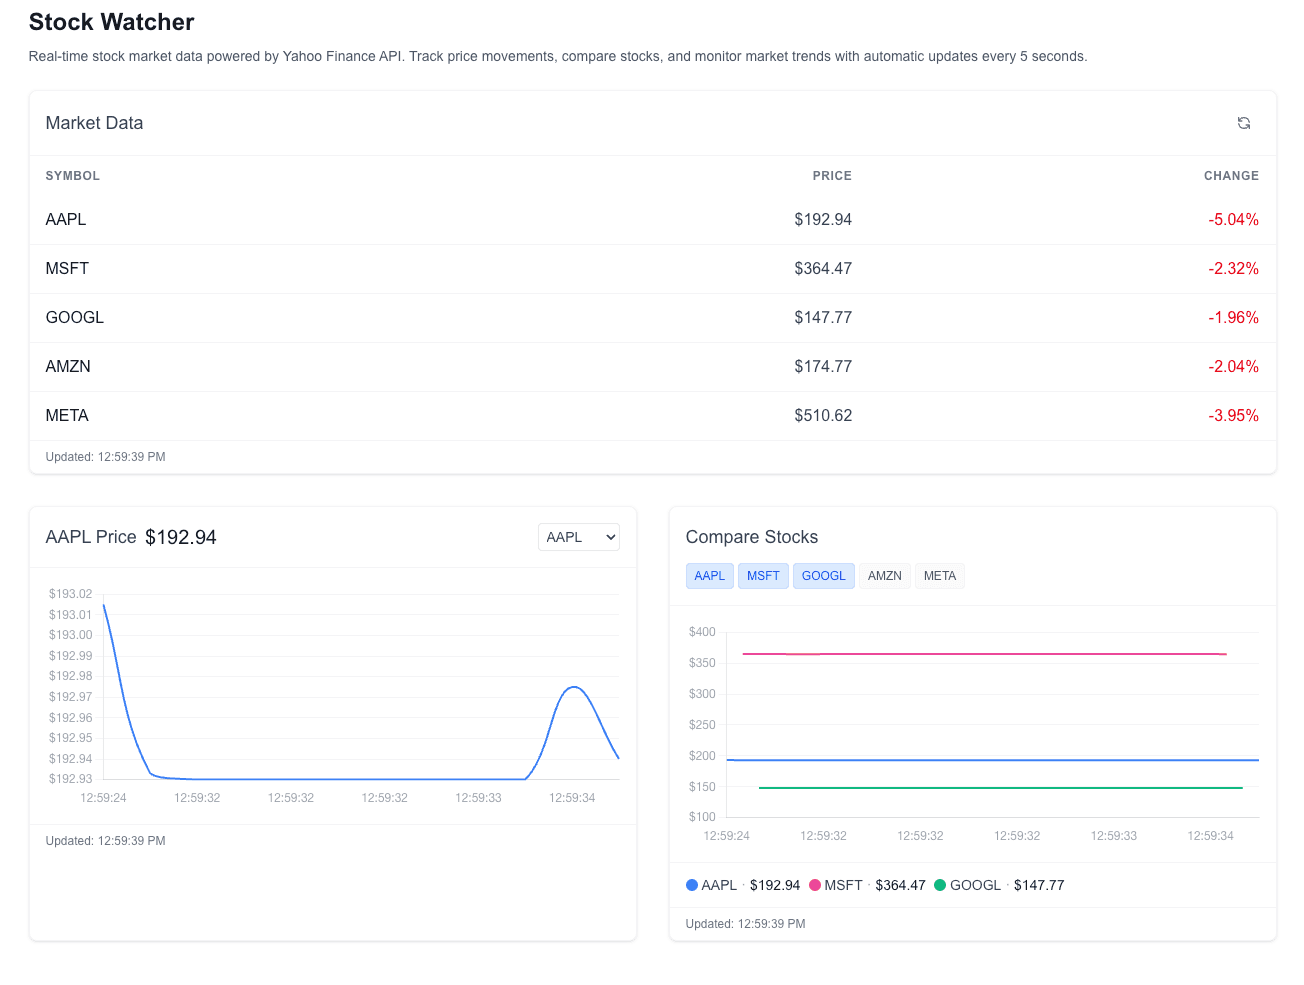Click the SYMBOL column header
Screen dimensions: 1304x985
click(x=73, y=176)
